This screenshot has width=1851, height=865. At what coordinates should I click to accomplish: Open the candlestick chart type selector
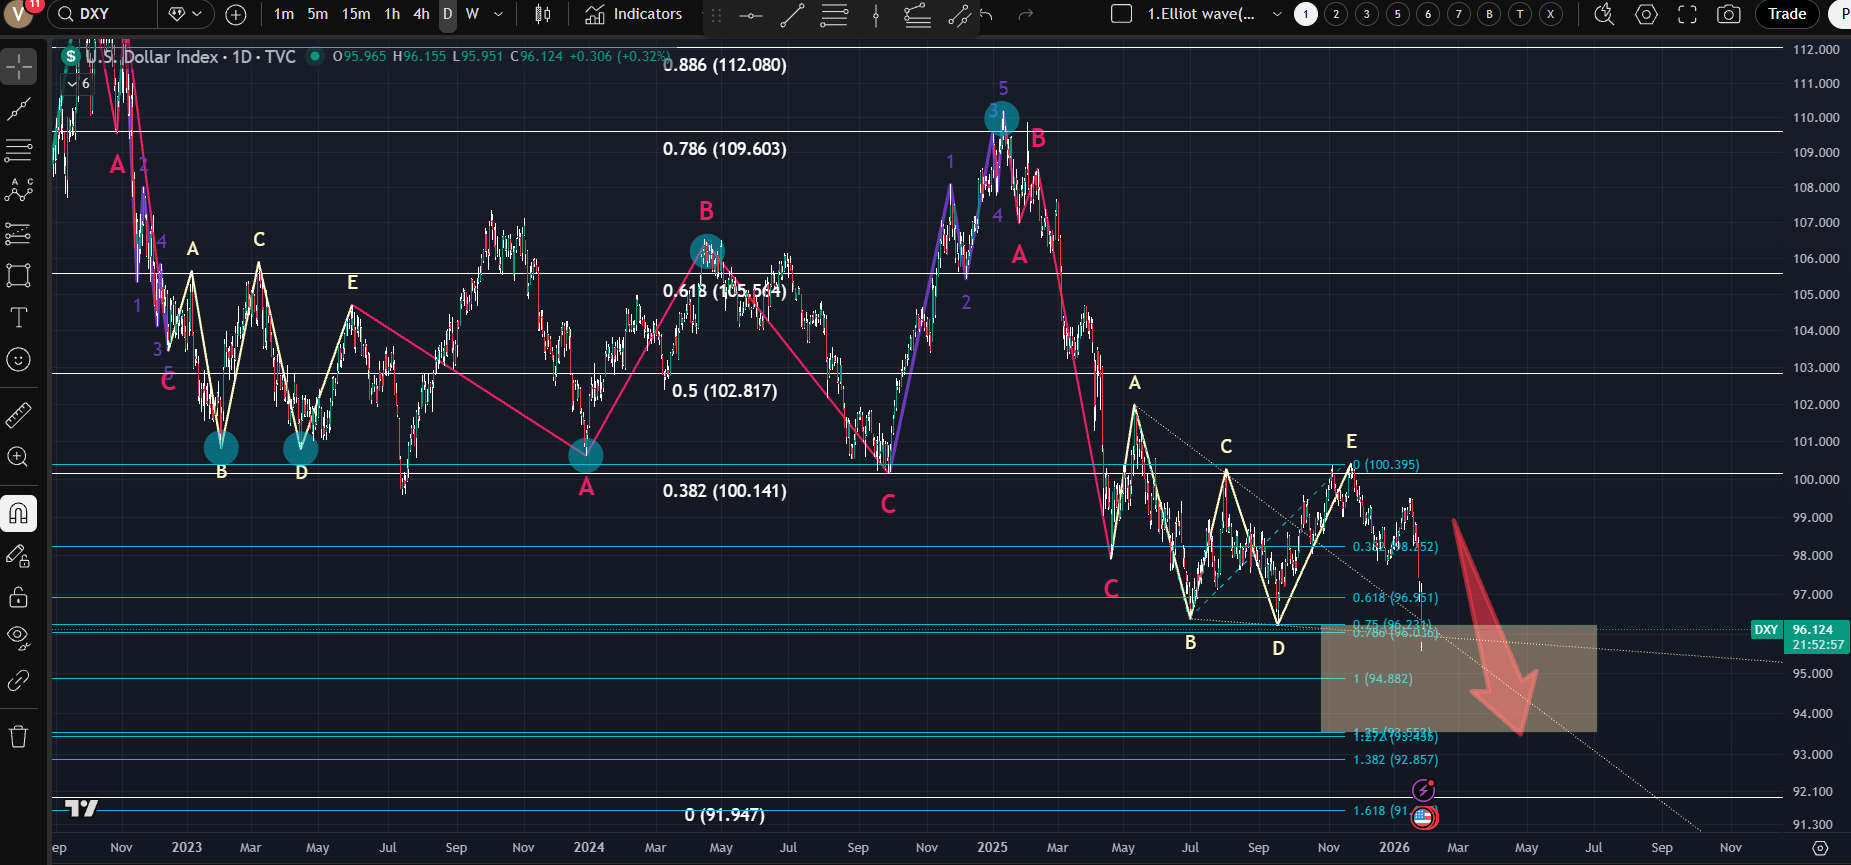coord(542,14)
